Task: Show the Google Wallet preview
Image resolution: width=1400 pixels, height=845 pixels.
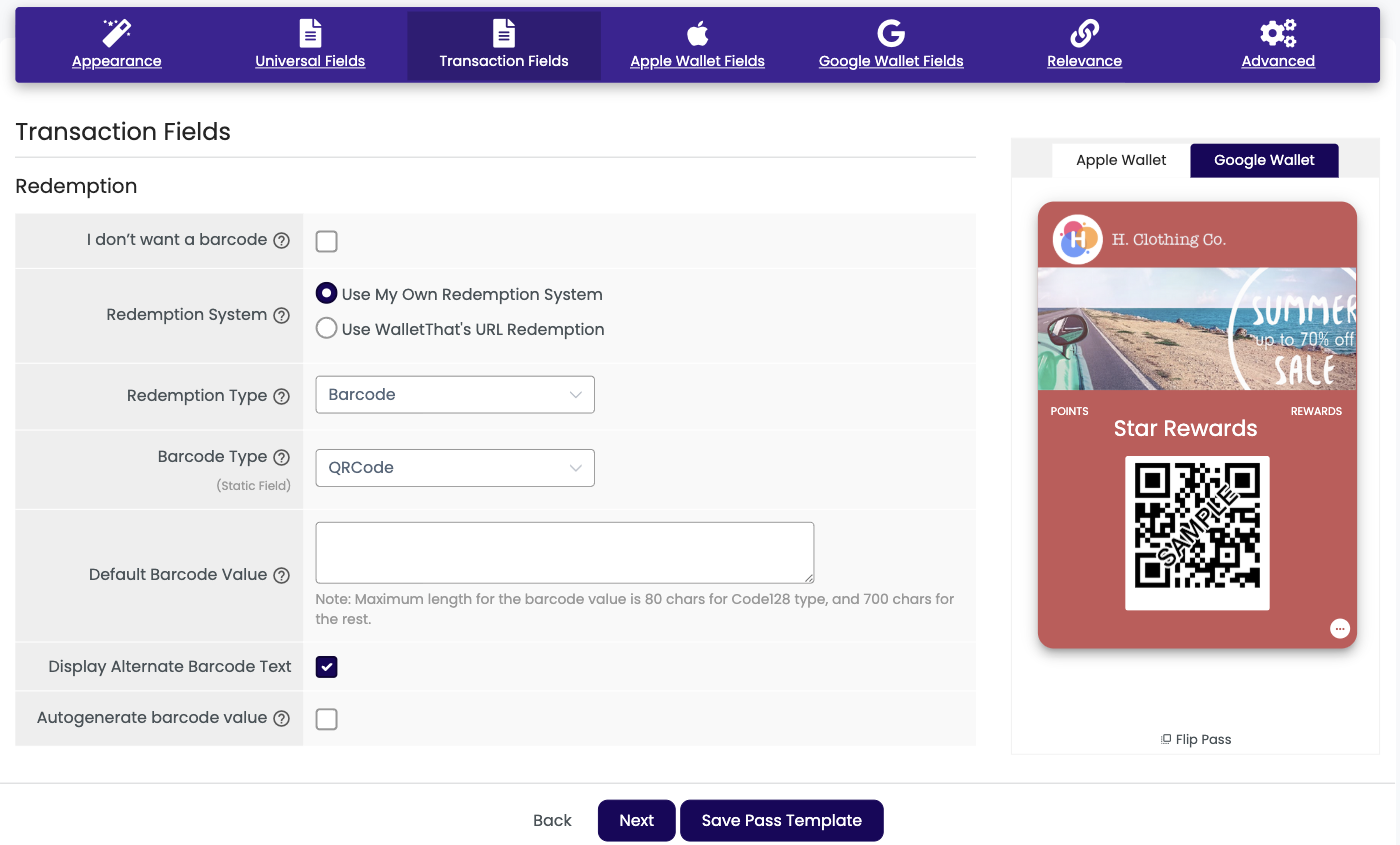Action: coord(1264,160)
